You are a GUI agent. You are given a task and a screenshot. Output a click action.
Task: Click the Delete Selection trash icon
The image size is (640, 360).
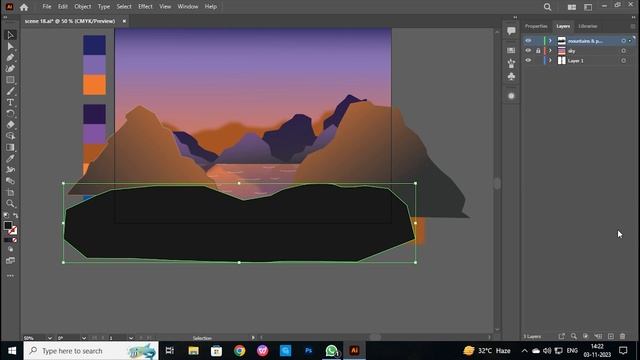pos(622,336)
